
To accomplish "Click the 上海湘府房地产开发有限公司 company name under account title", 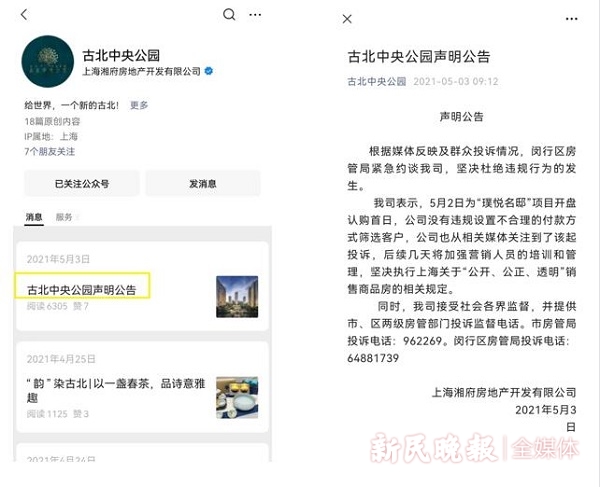I will (x=142, y=71).
